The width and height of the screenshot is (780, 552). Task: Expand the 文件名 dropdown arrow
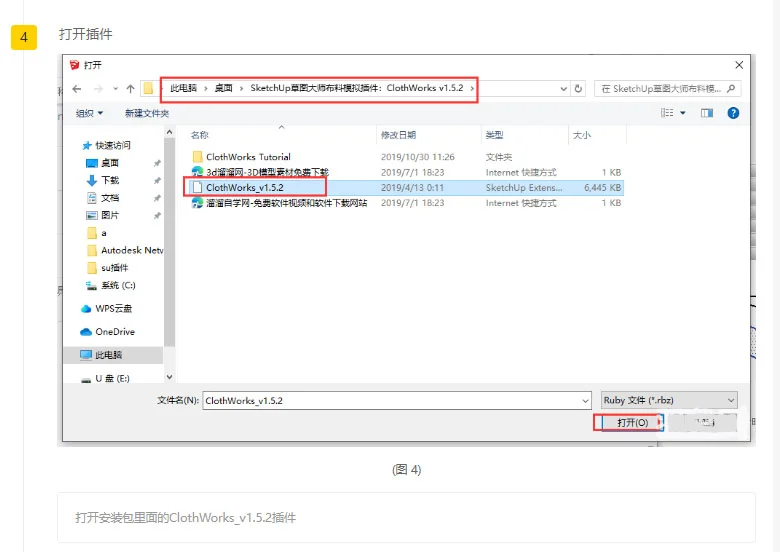coord(585,401)
